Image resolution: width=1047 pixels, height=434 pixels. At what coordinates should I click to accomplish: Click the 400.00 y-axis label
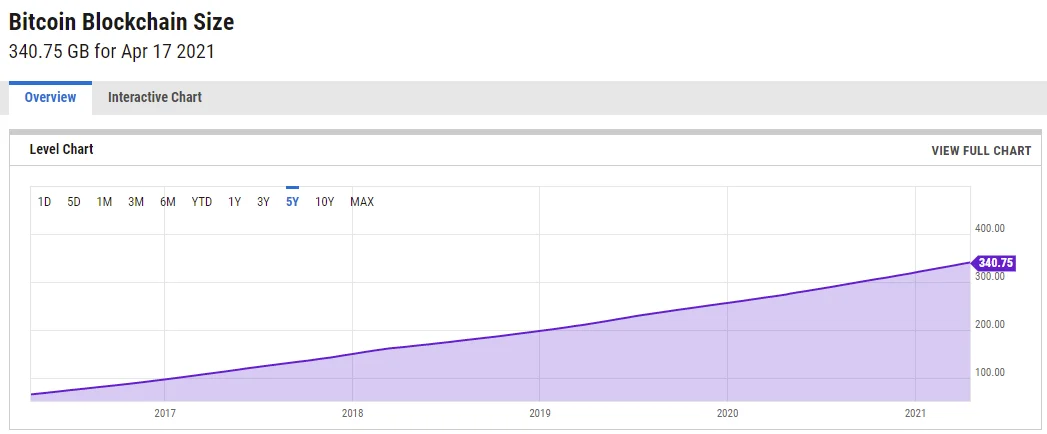click(x=990, y=228)
